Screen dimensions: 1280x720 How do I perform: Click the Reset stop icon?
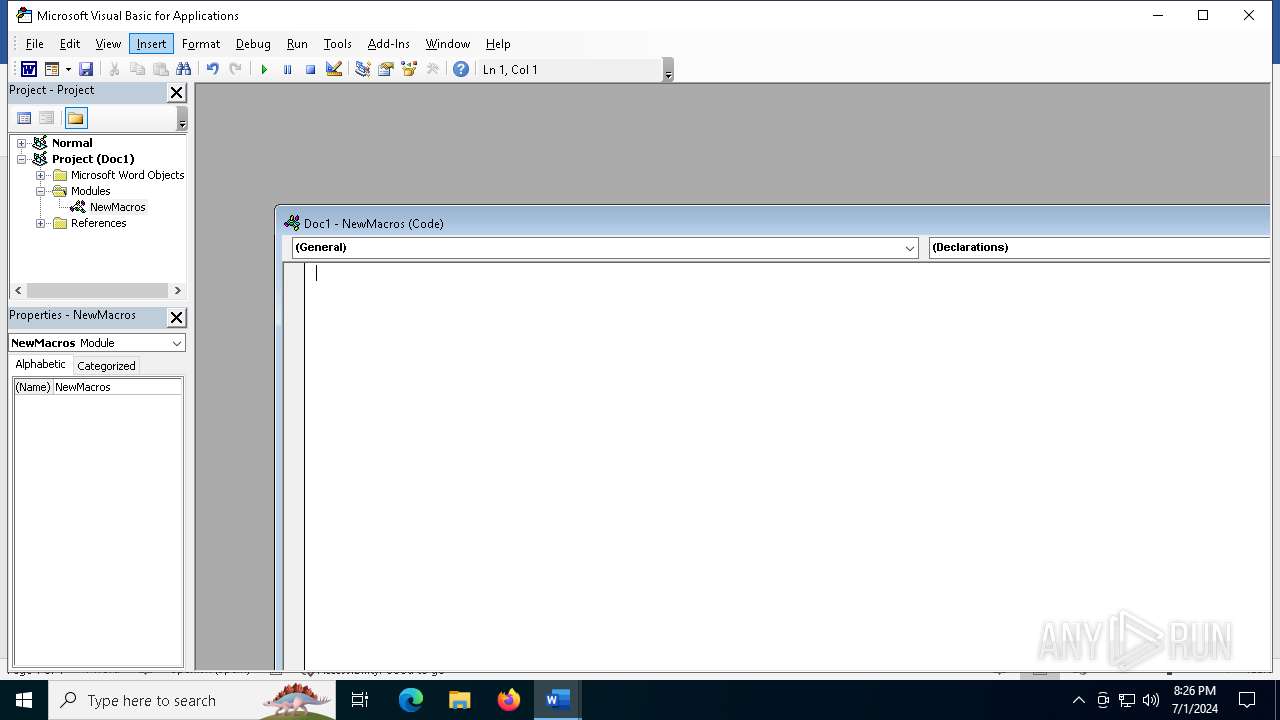point(310,69)
